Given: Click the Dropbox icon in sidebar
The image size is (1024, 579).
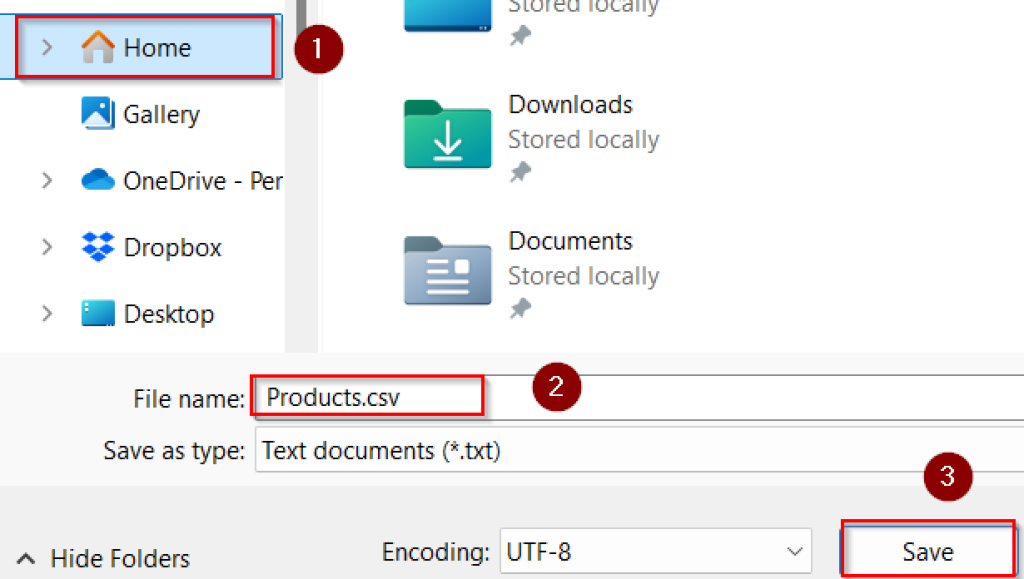Looking at the screenshot, I should (x=96, y=247).
